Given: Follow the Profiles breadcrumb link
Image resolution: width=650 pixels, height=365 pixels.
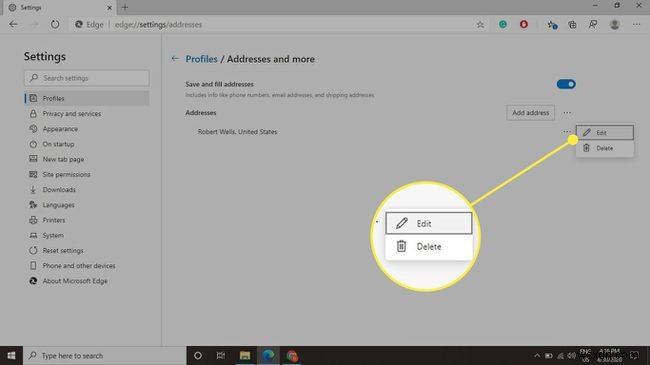Looking at the screenshot, I should tap(201, 59).
